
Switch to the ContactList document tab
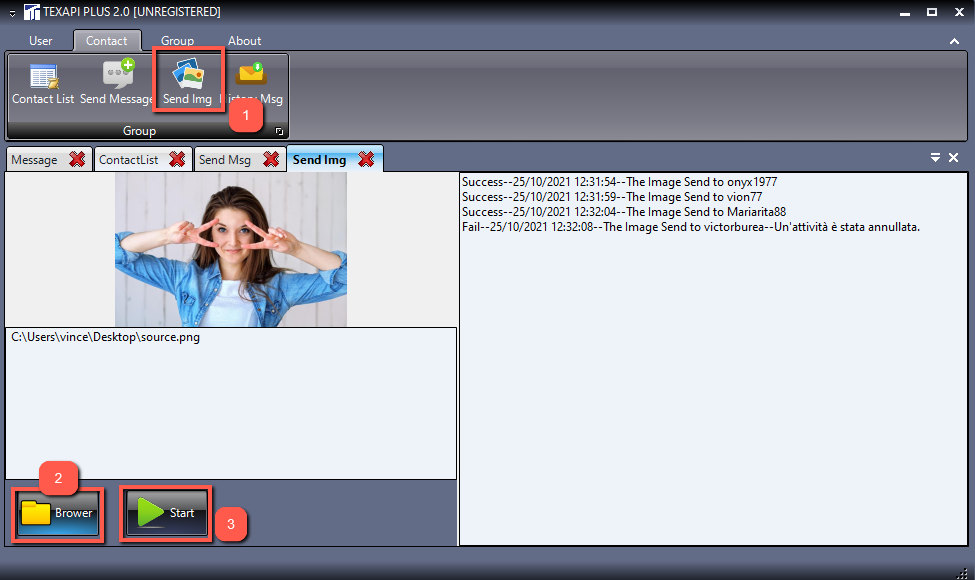pyautogui.click(x=128, y=160)
